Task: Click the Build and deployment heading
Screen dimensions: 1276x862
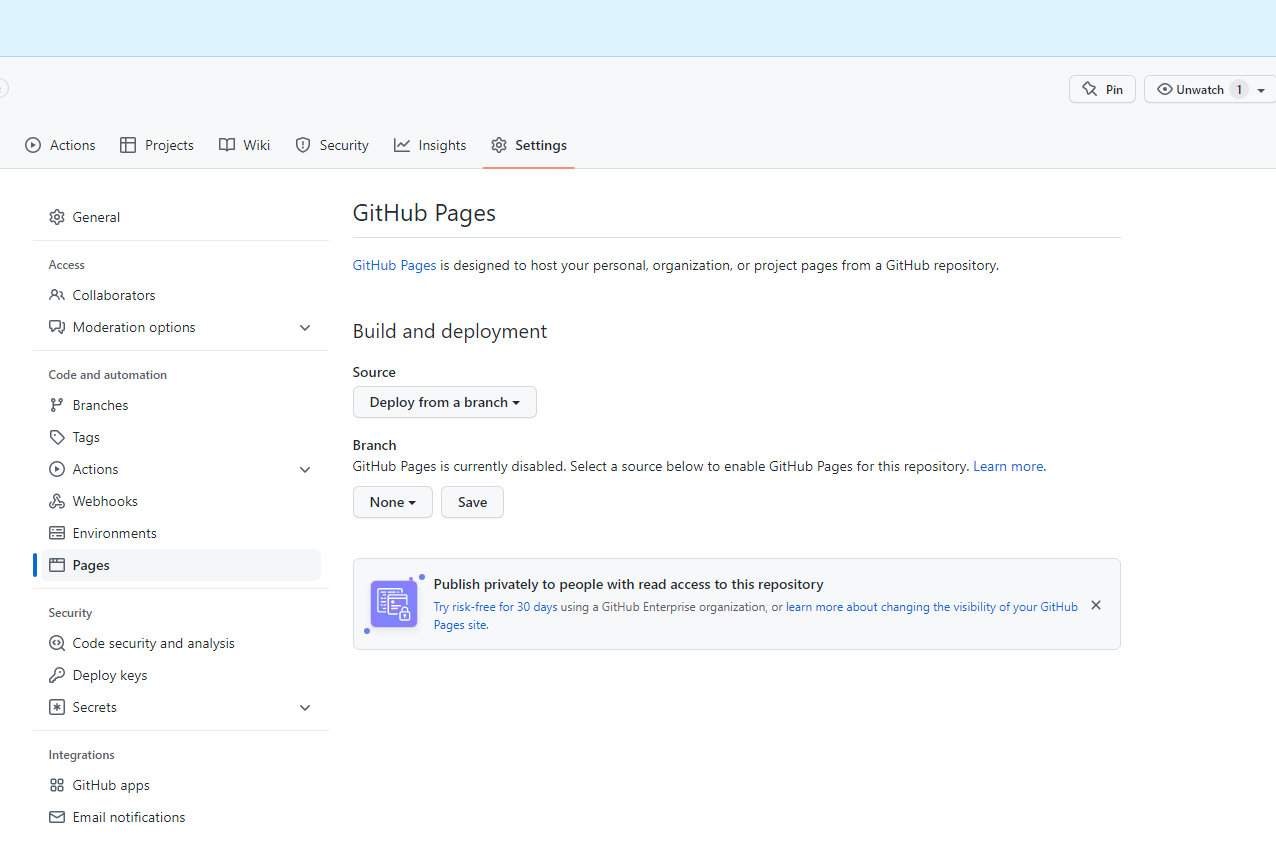Action: (x=450, y=331)
